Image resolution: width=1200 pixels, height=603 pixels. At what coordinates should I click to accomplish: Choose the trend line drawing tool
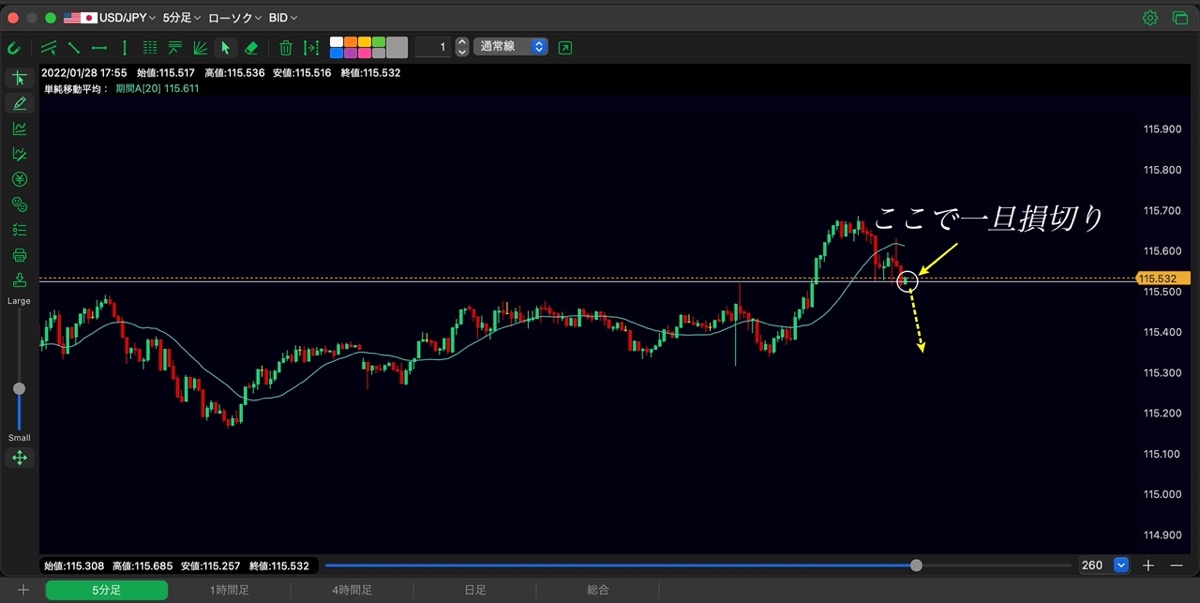click(x=74, y=47)
